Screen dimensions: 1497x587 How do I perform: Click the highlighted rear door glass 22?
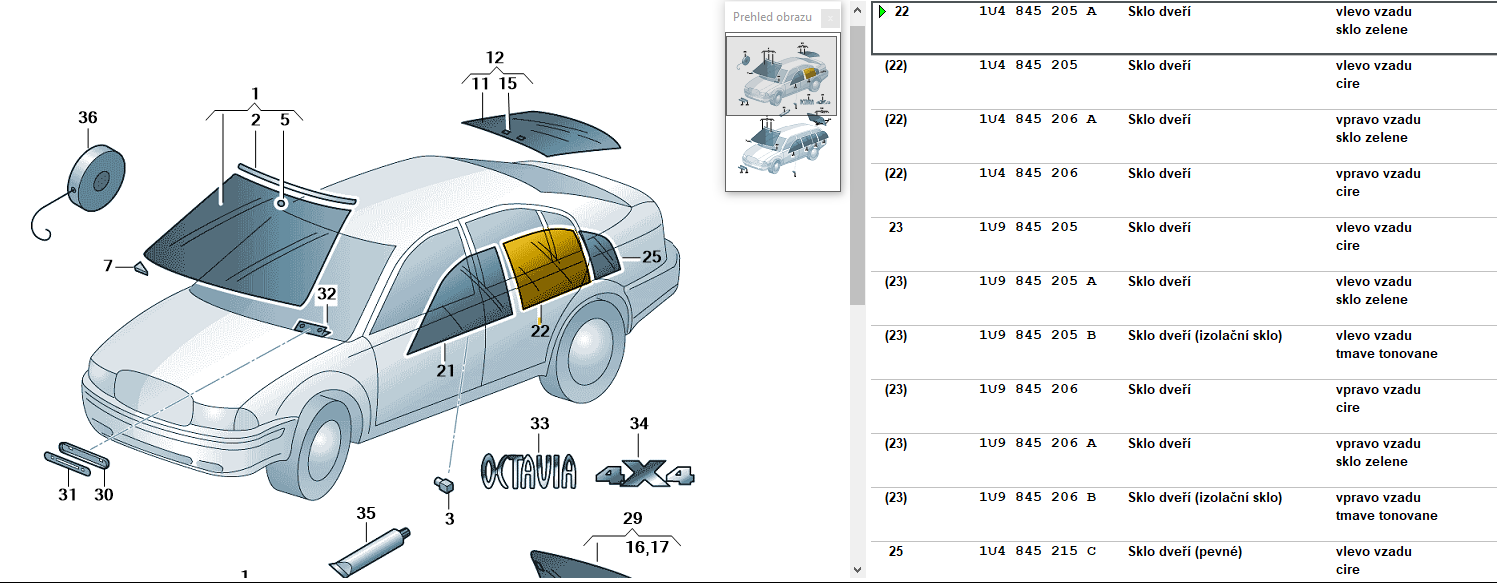pyautogui.click(x=543, y=267)
